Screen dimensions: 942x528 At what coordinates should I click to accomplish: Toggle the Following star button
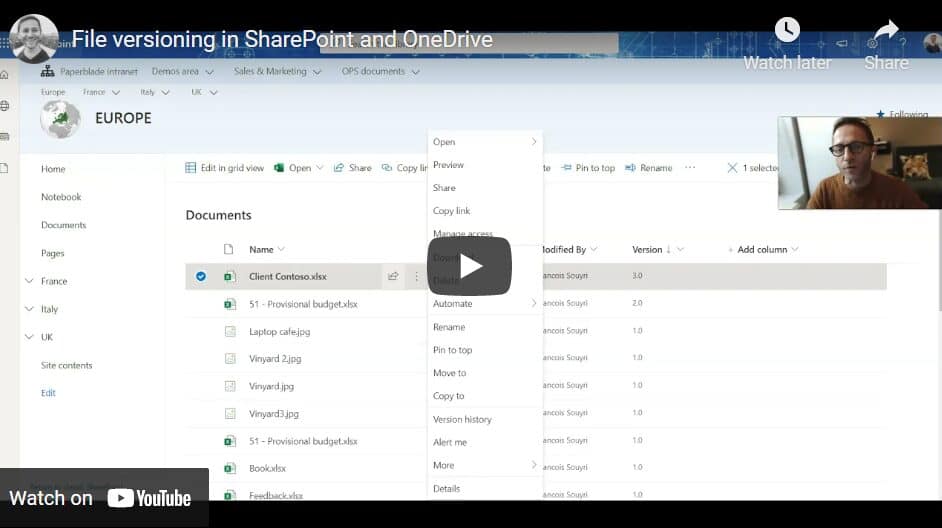coord(881,115)
